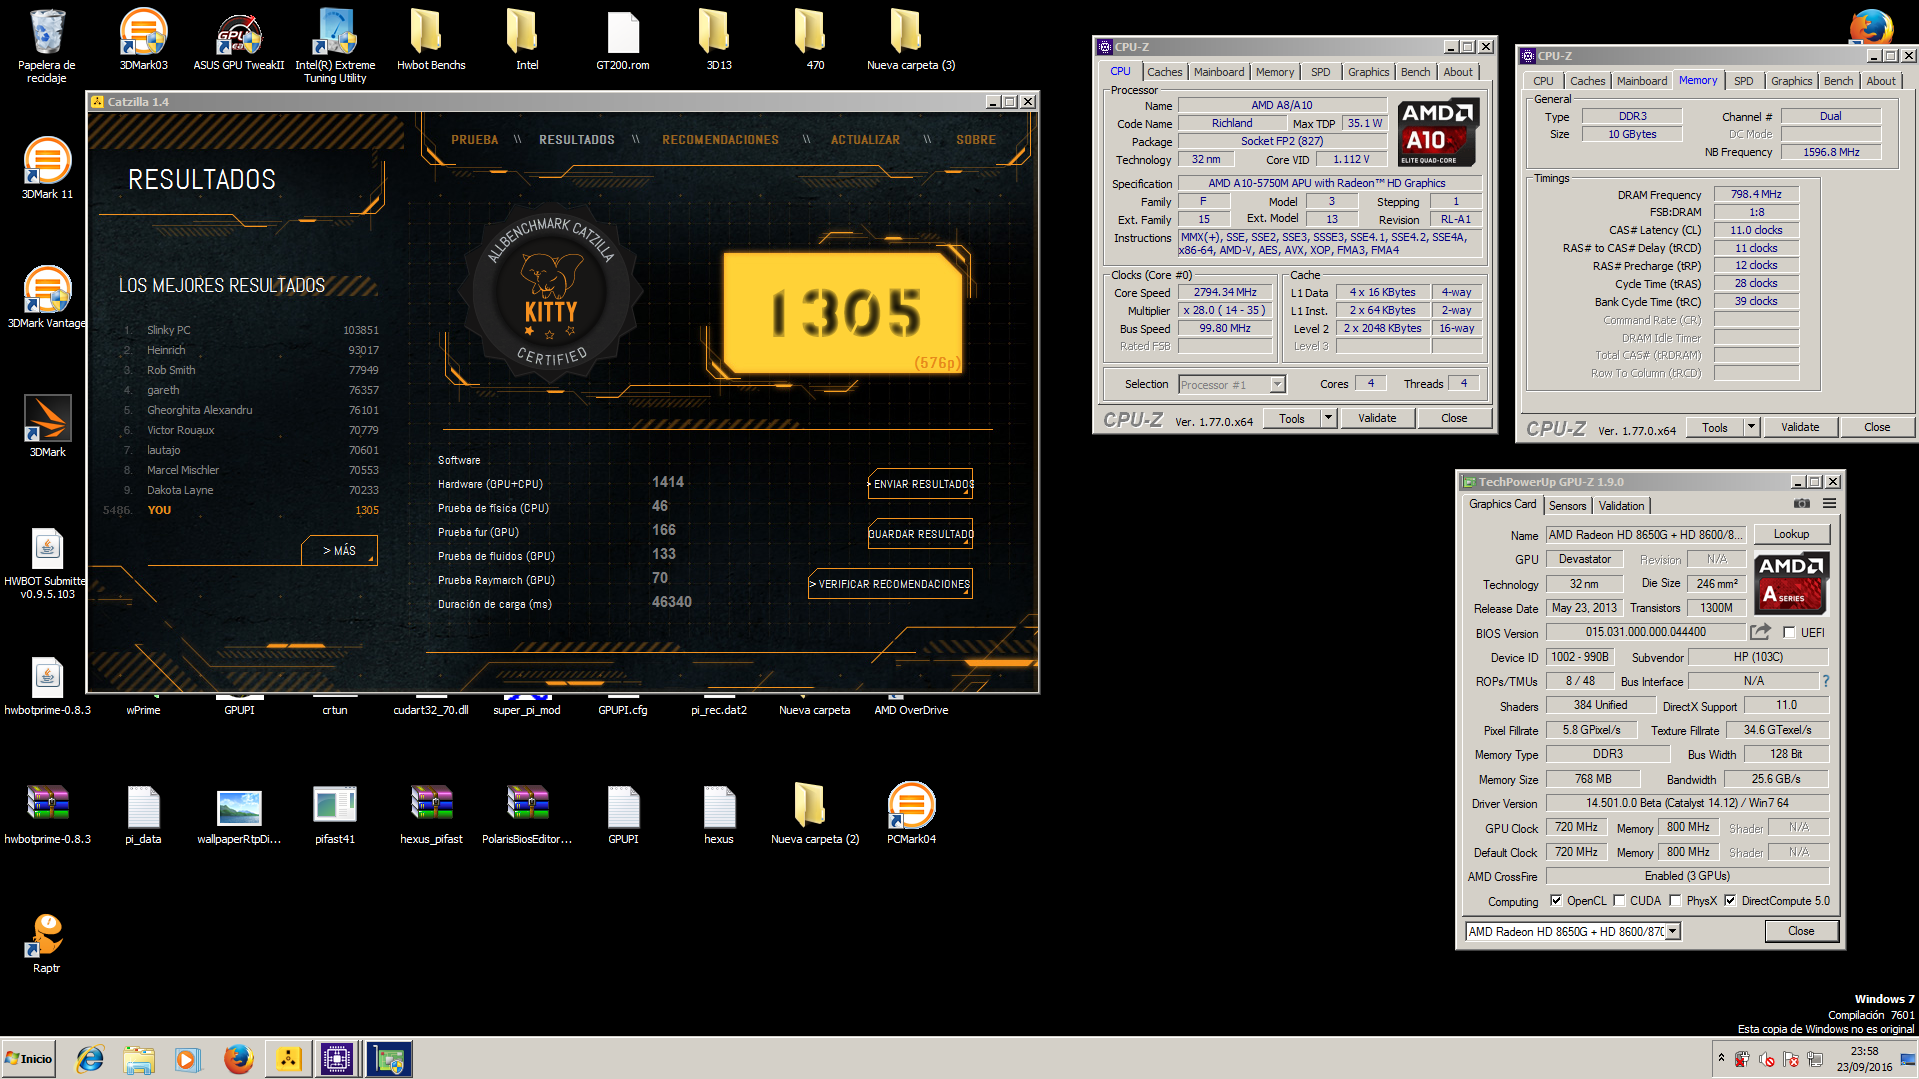Toggle the UEFI checkbox in GPU-Z

point(1789,632)
